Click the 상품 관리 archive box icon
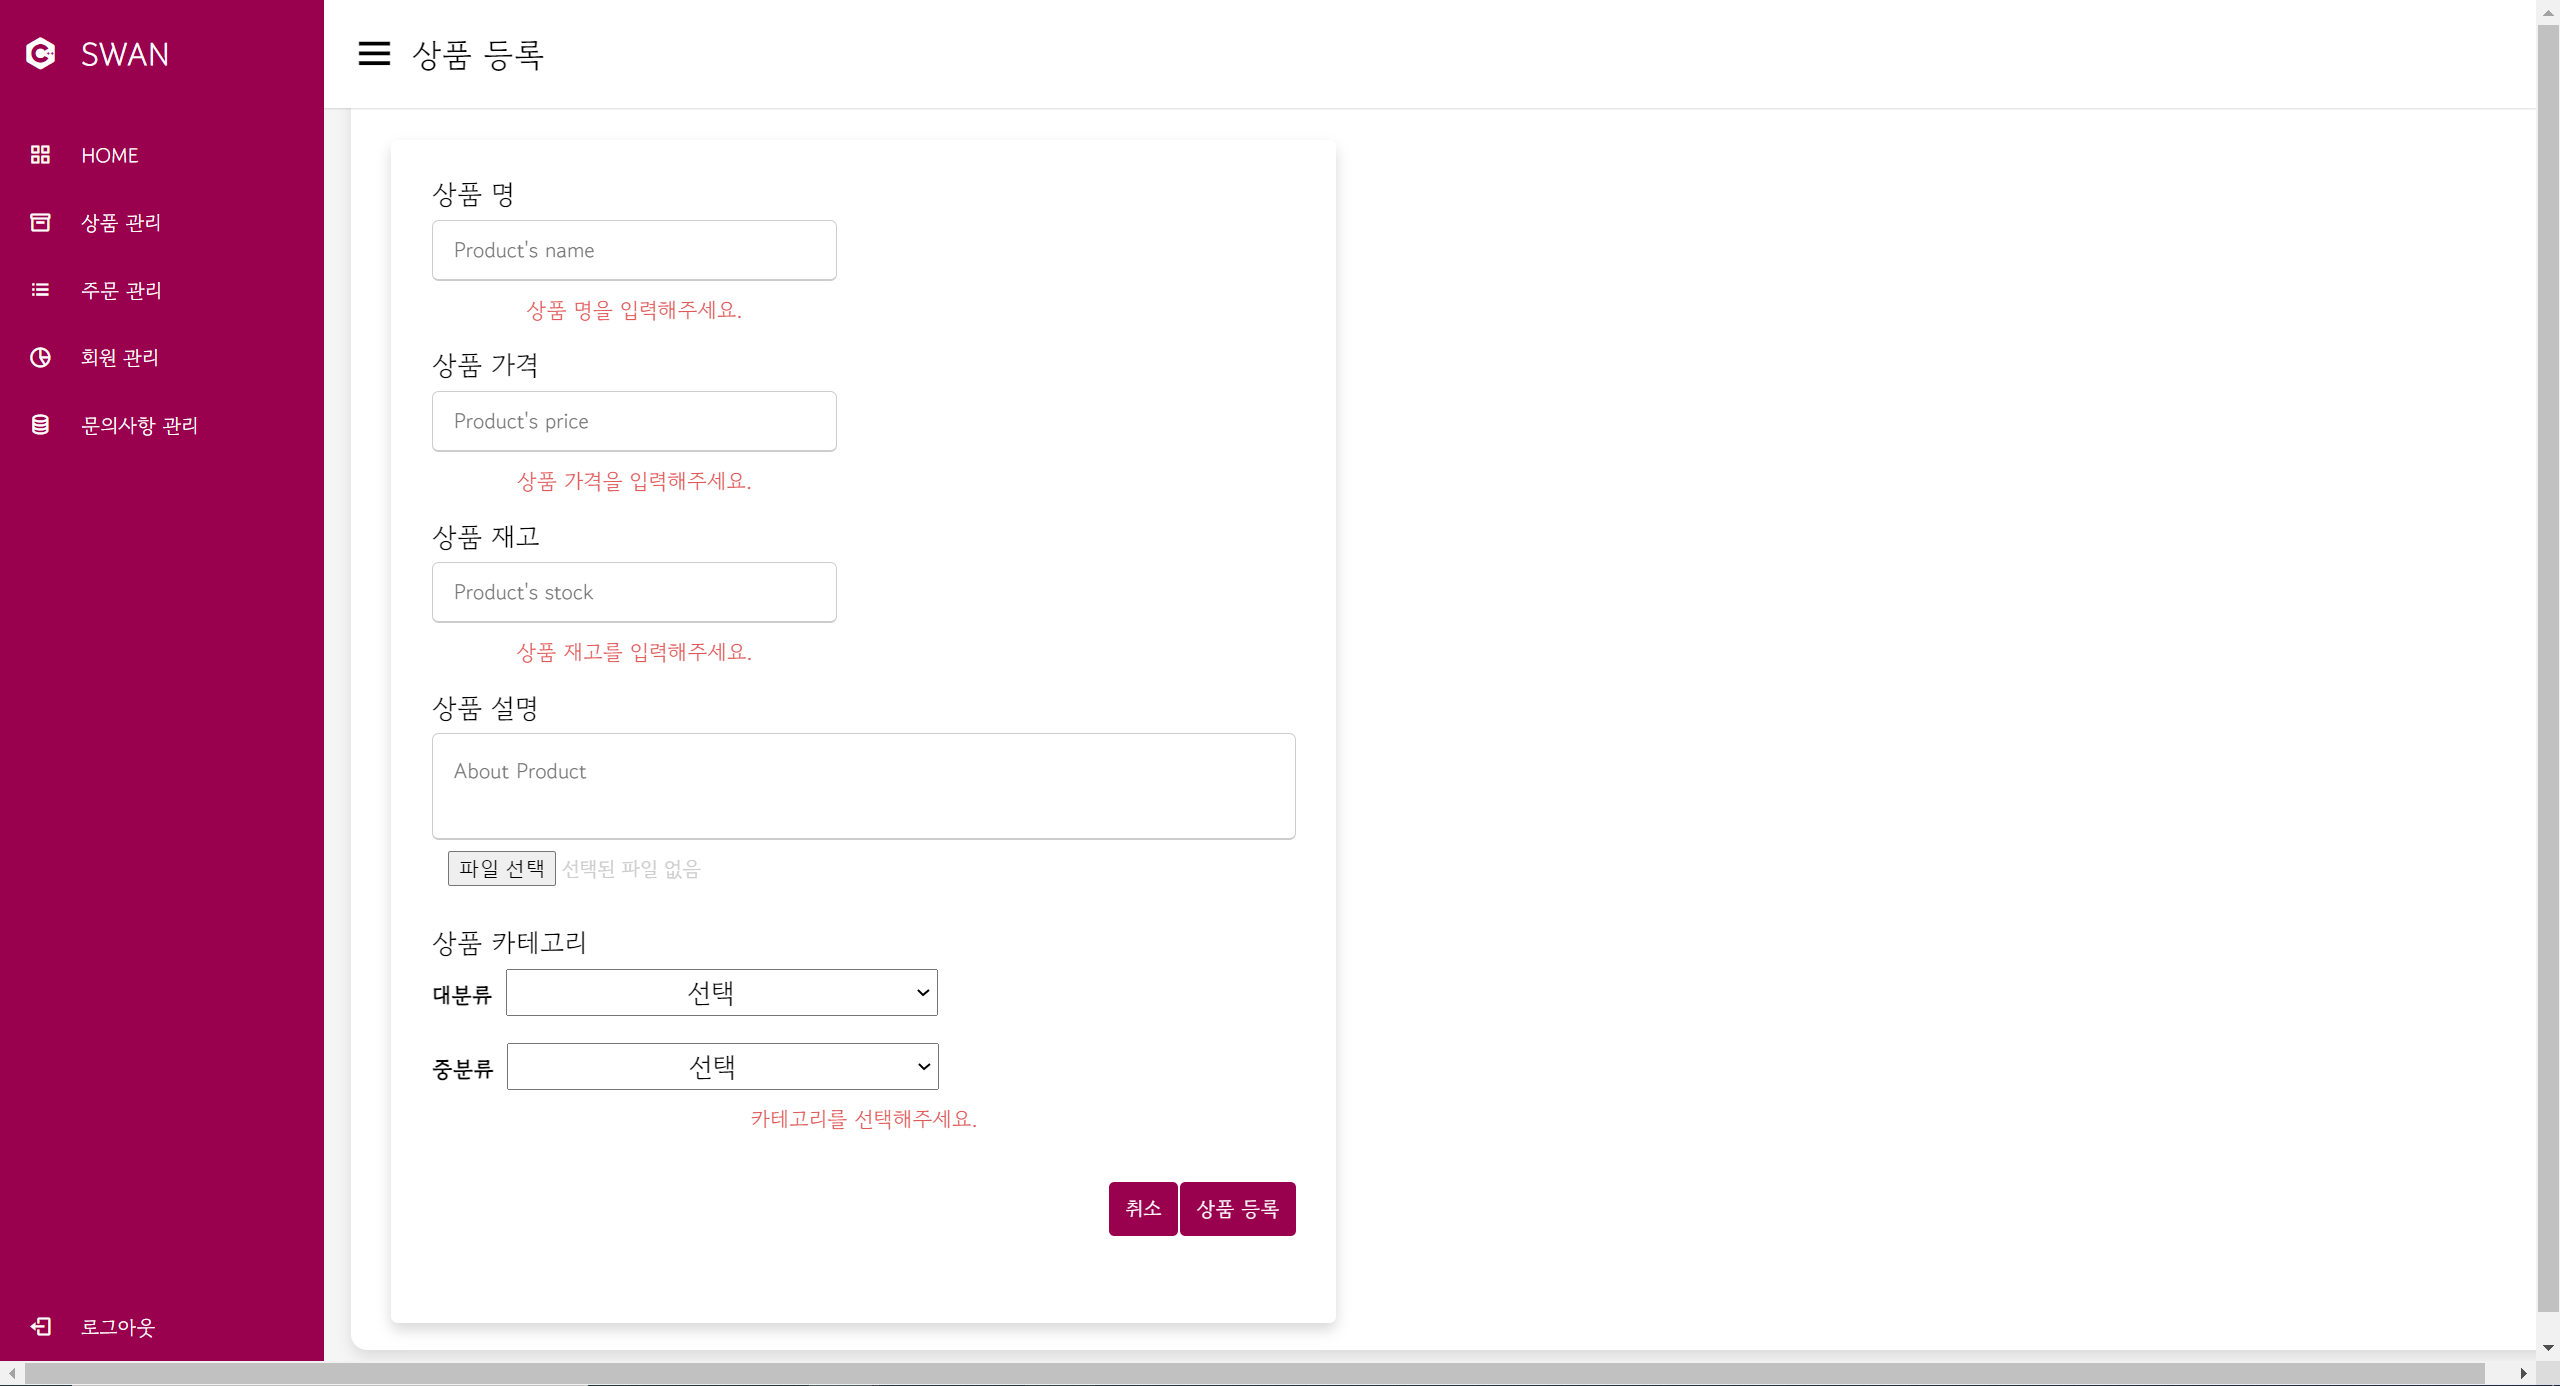 coord(40,222)
